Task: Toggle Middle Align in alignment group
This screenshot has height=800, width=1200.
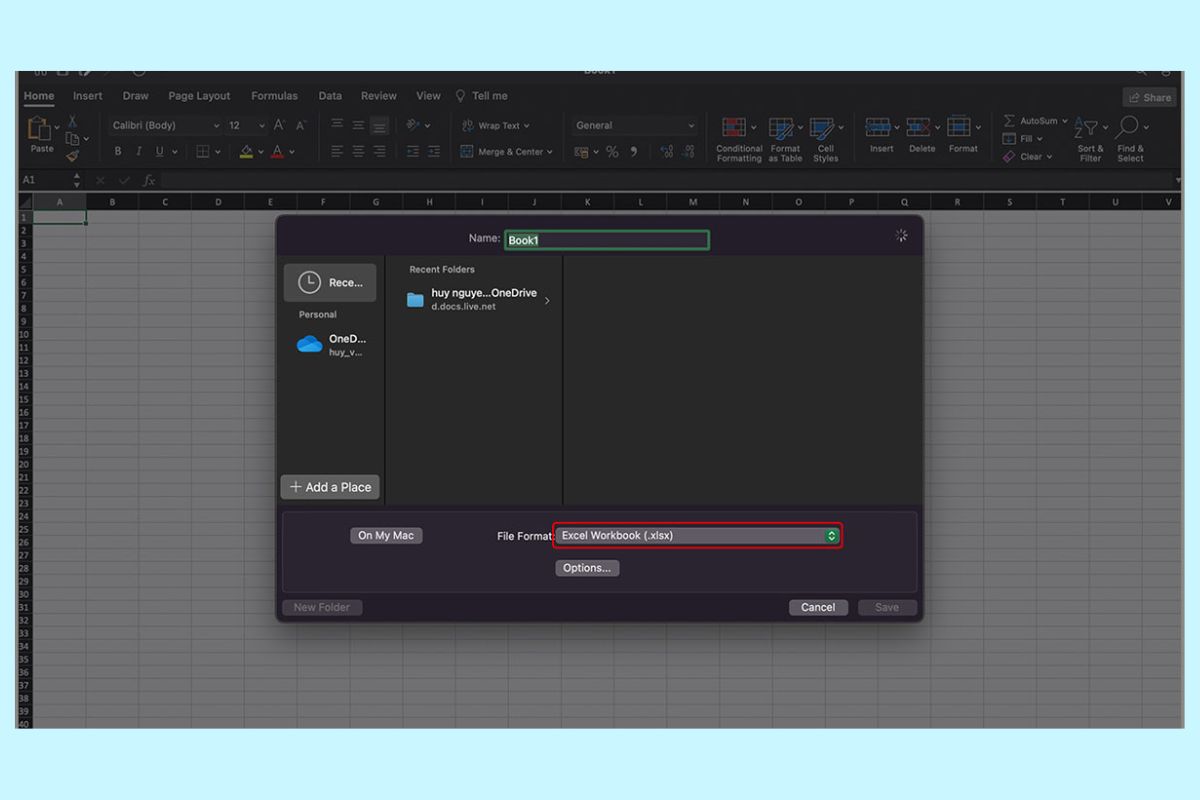Action: point(358,125)
